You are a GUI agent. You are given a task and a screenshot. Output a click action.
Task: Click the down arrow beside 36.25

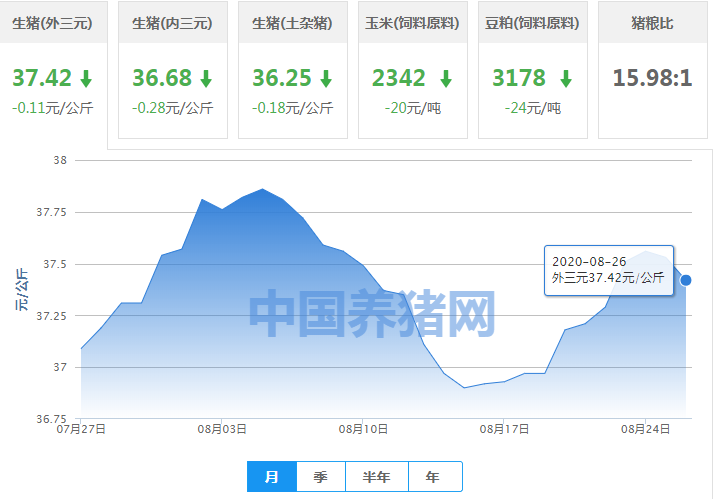(326, 78)
